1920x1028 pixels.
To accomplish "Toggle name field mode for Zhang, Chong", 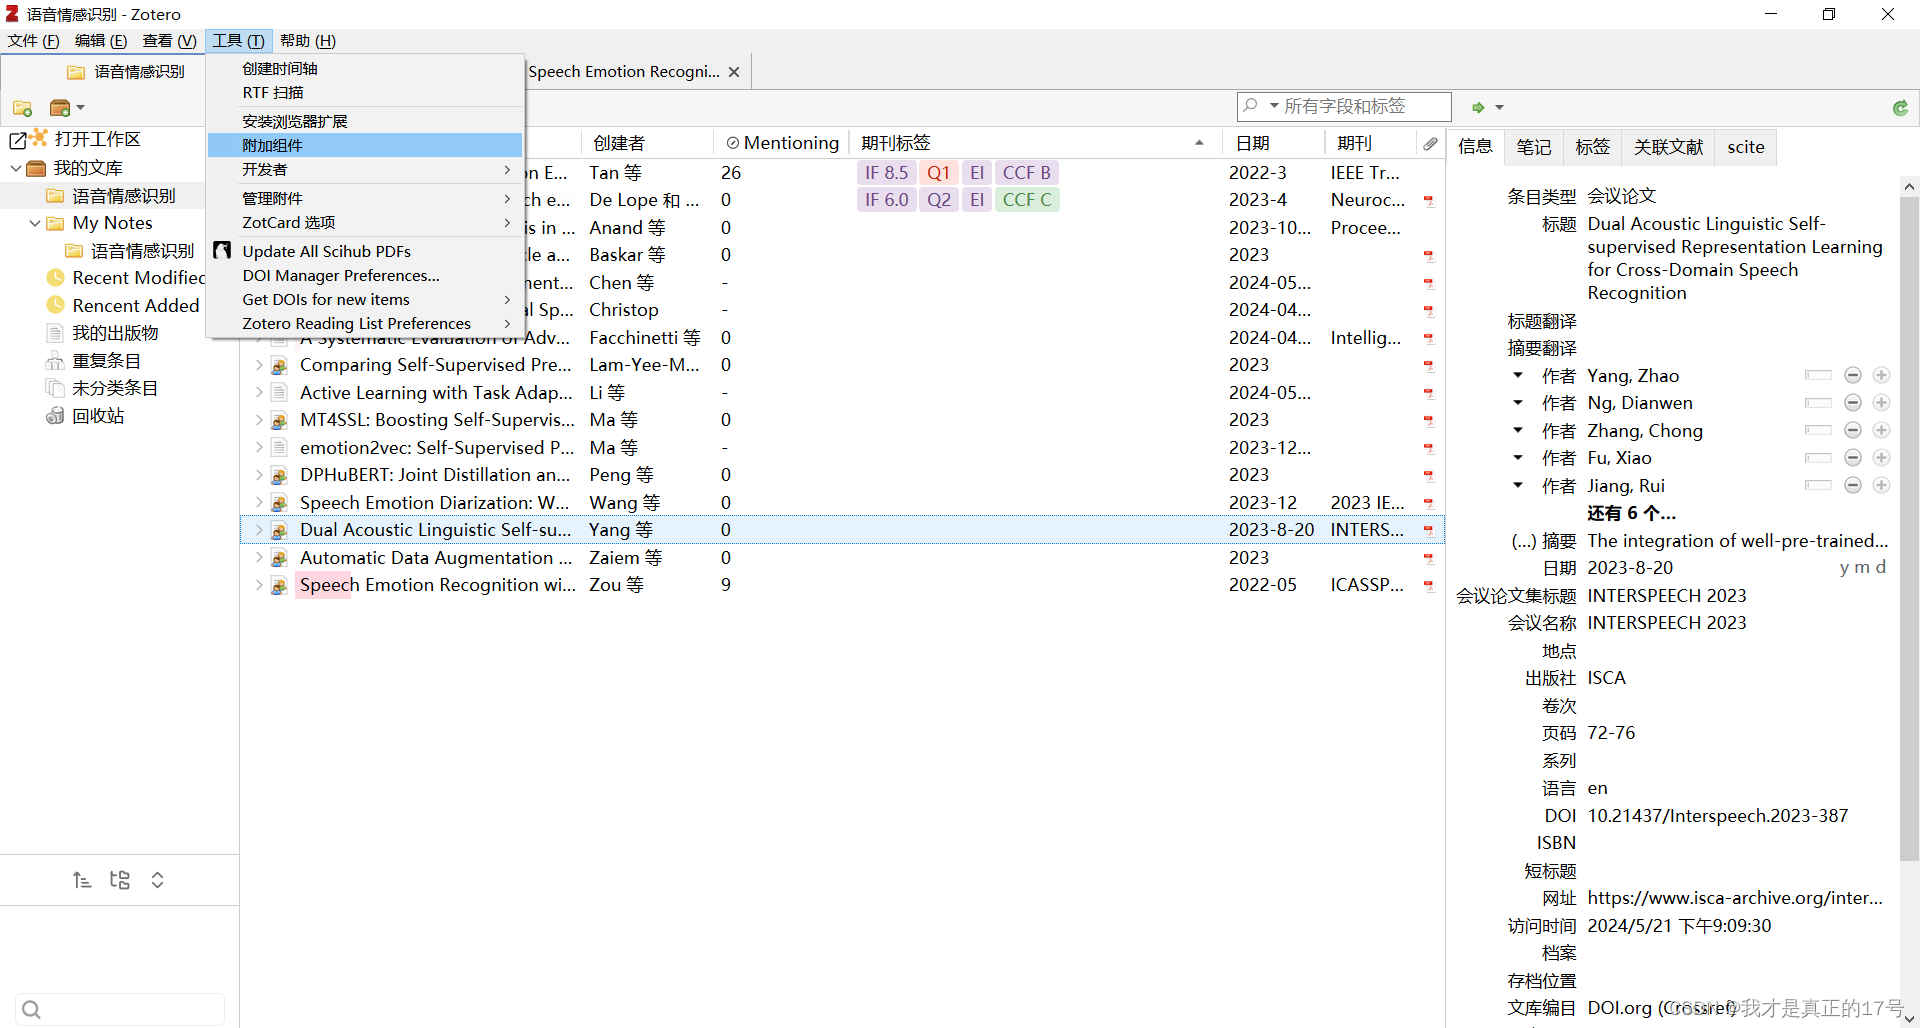I will [x=1818, y=431].
